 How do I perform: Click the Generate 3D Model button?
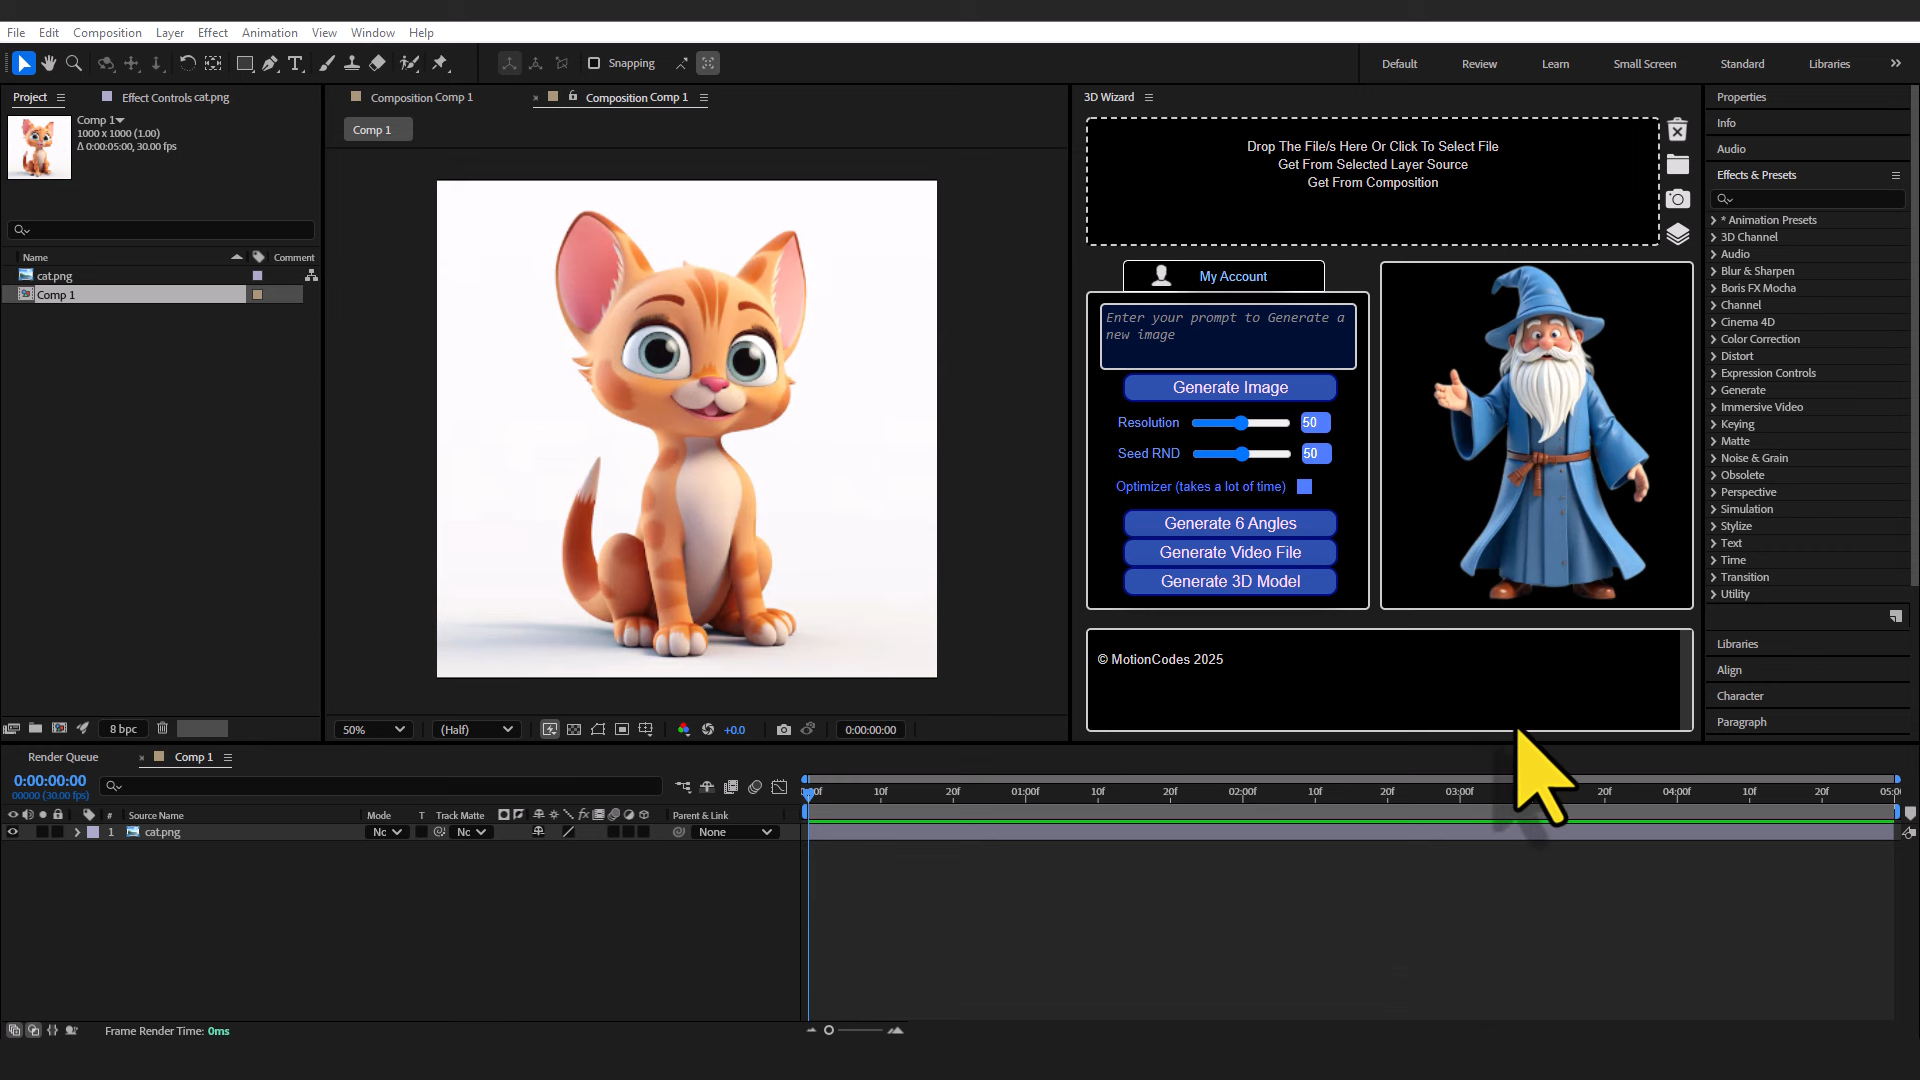pos(1230,582)
